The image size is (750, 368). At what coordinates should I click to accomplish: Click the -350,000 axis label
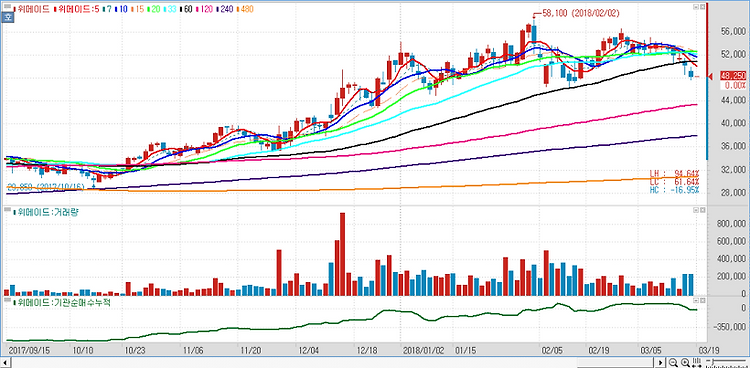[728, 326]
